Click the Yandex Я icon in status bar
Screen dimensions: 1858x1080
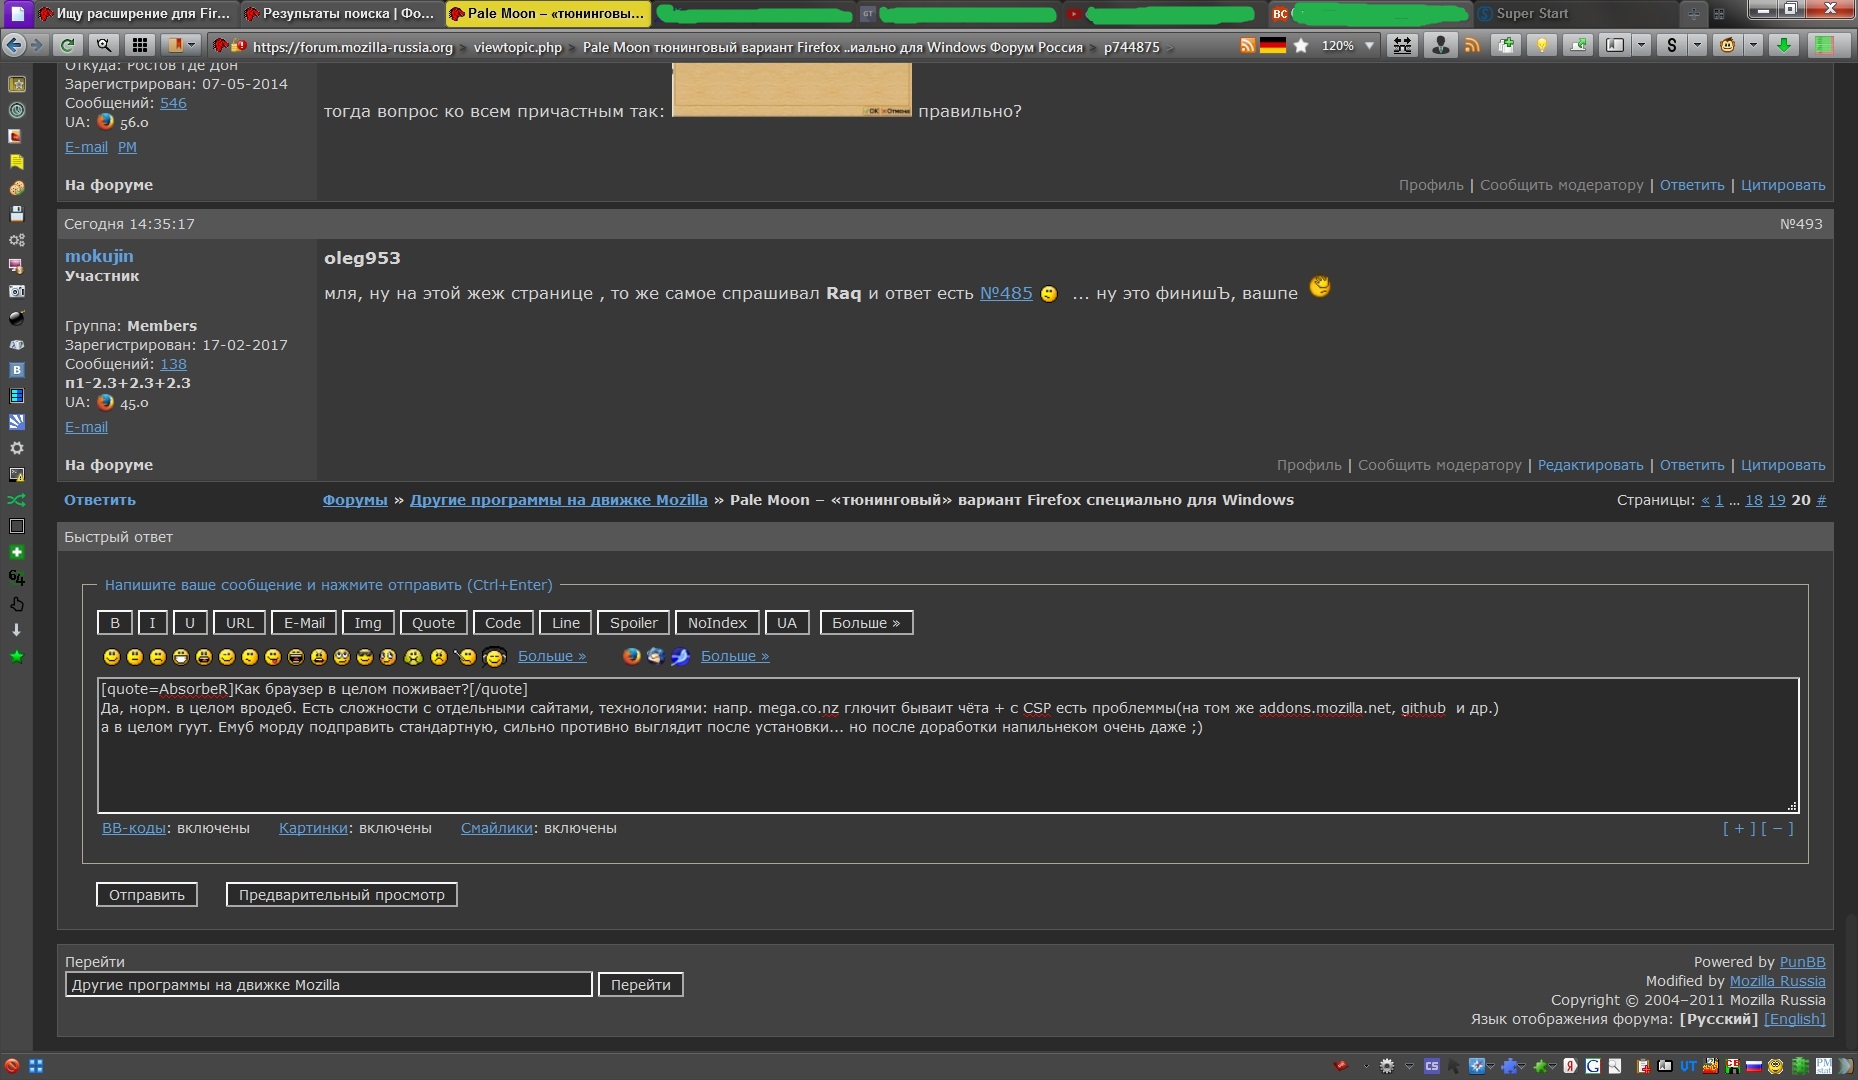point(1571,1066)
